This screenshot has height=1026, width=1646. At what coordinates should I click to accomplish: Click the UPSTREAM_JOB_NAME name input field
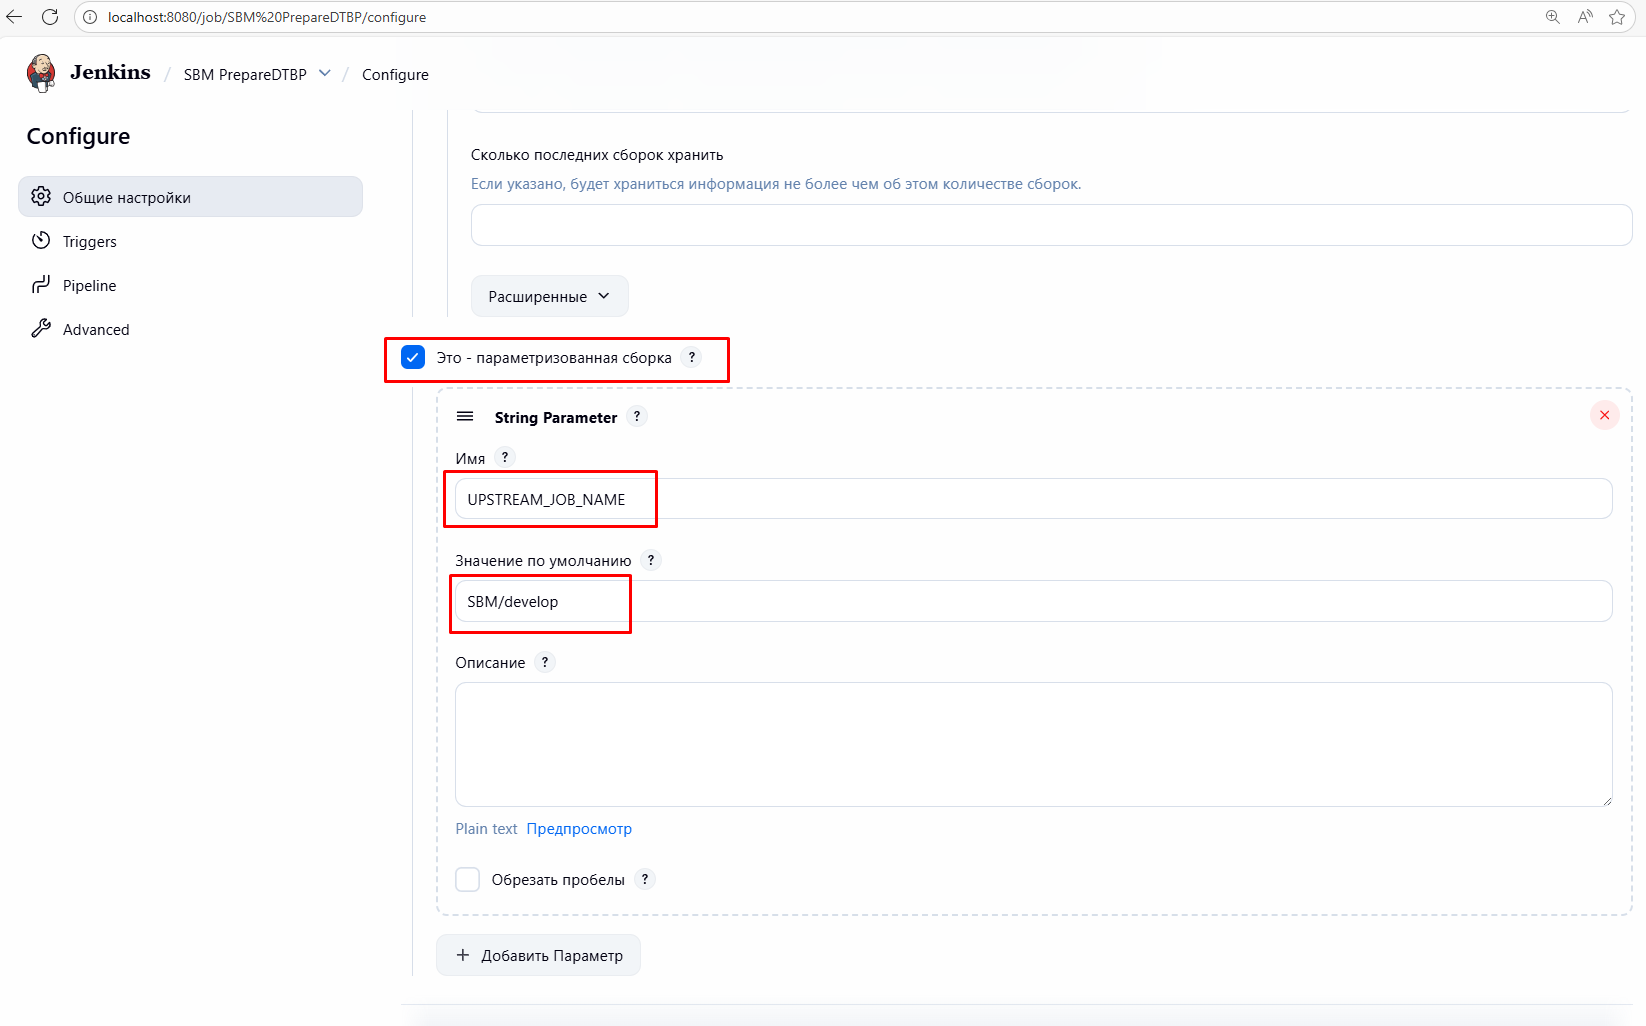[x=1032, y=499]
